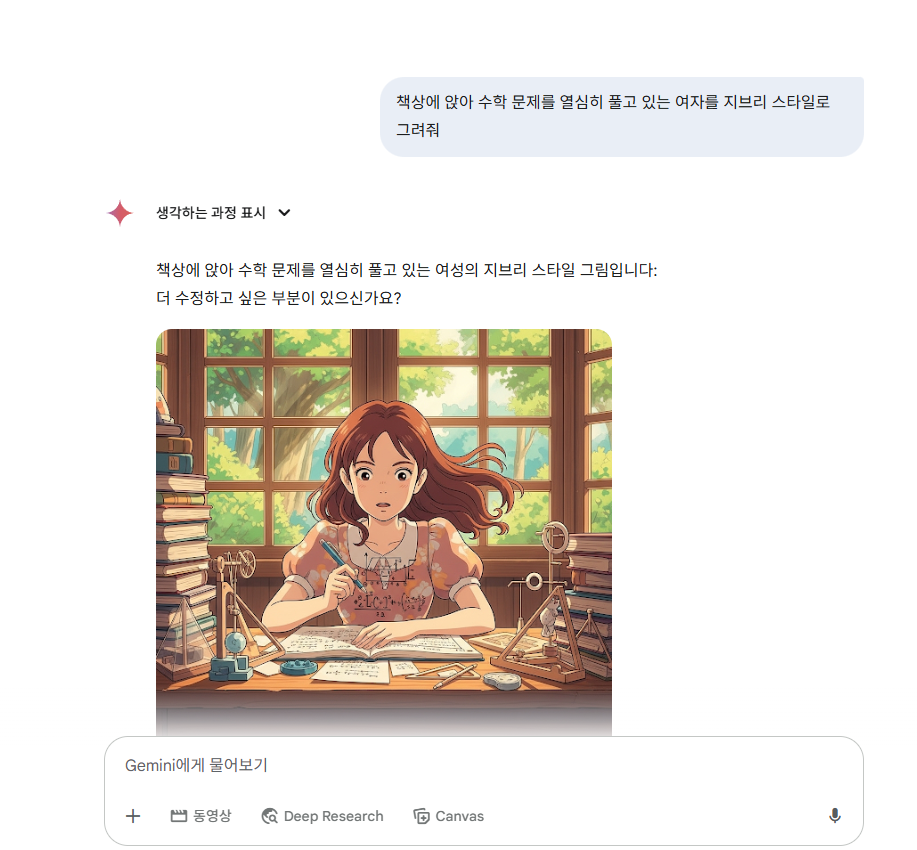Click the Gemini sparkle icon
The width and height of the screenshot is (917, 850).
(120, 212)
